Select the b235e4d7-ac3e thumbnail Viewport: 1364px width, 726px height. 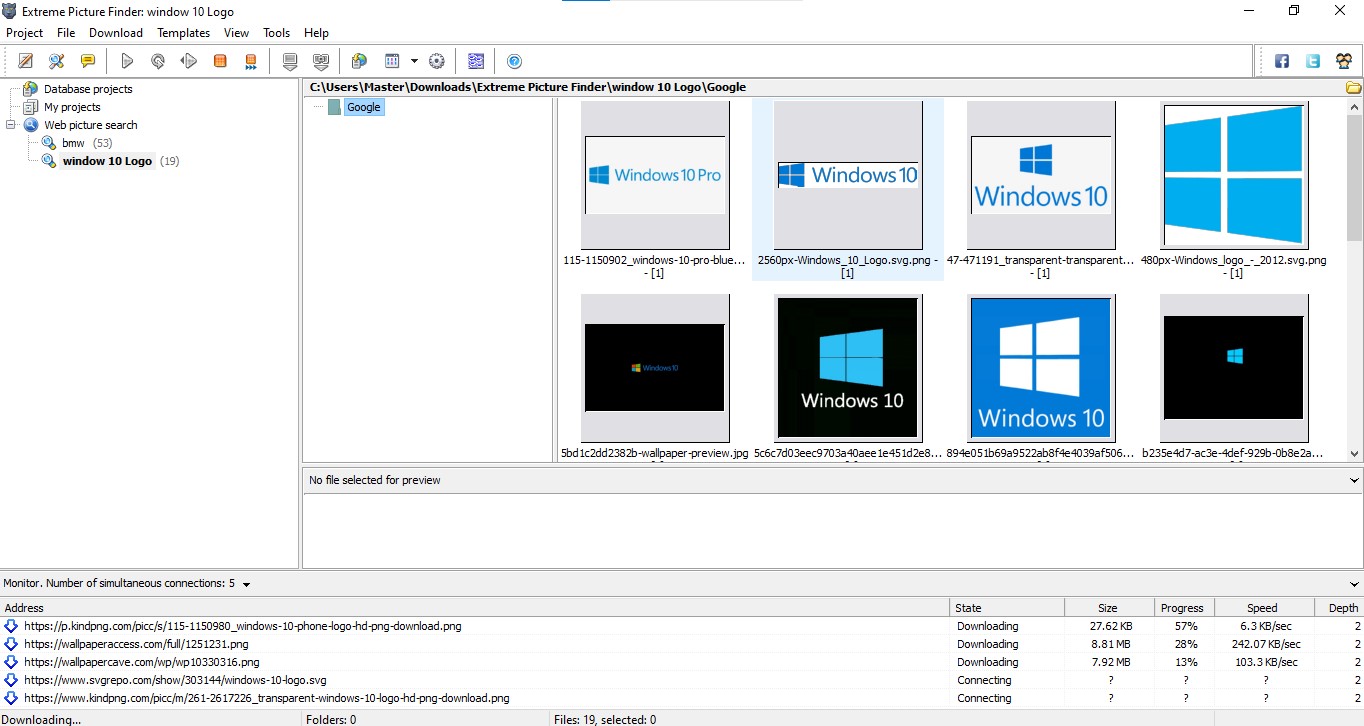tap(1234, 368)
